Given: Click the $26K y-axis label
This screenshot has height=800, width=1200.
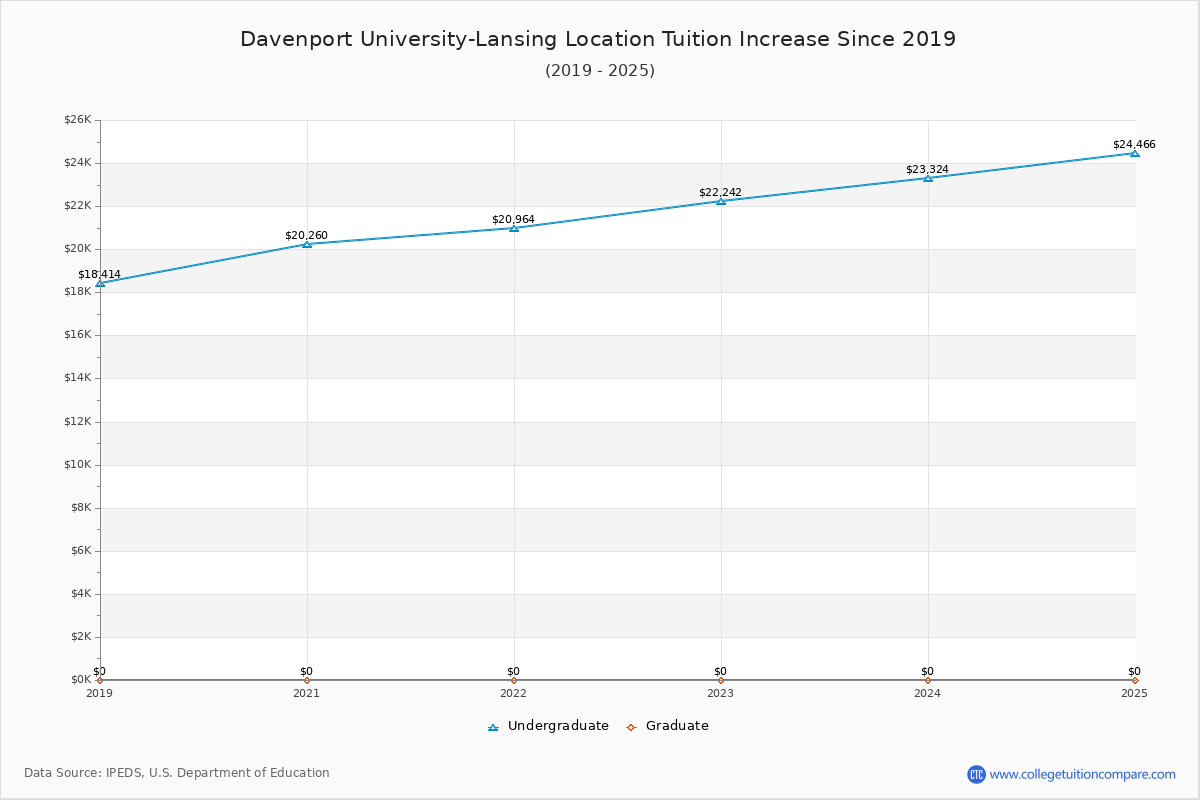Looking at the screenshot, I should pyautogui.click(x=78, y=120).
